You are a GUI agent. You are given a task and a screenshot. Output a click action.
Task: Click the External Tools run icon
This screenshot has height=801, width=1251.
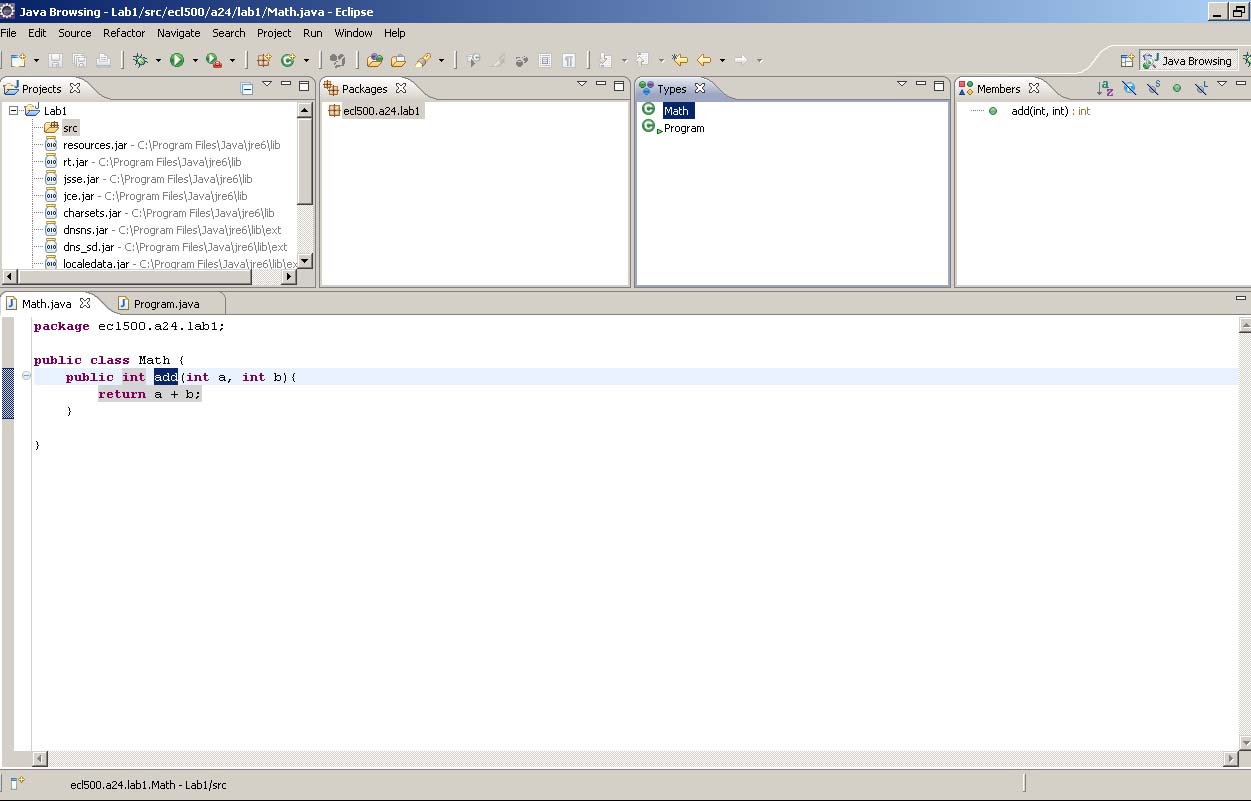click(213, 60)
